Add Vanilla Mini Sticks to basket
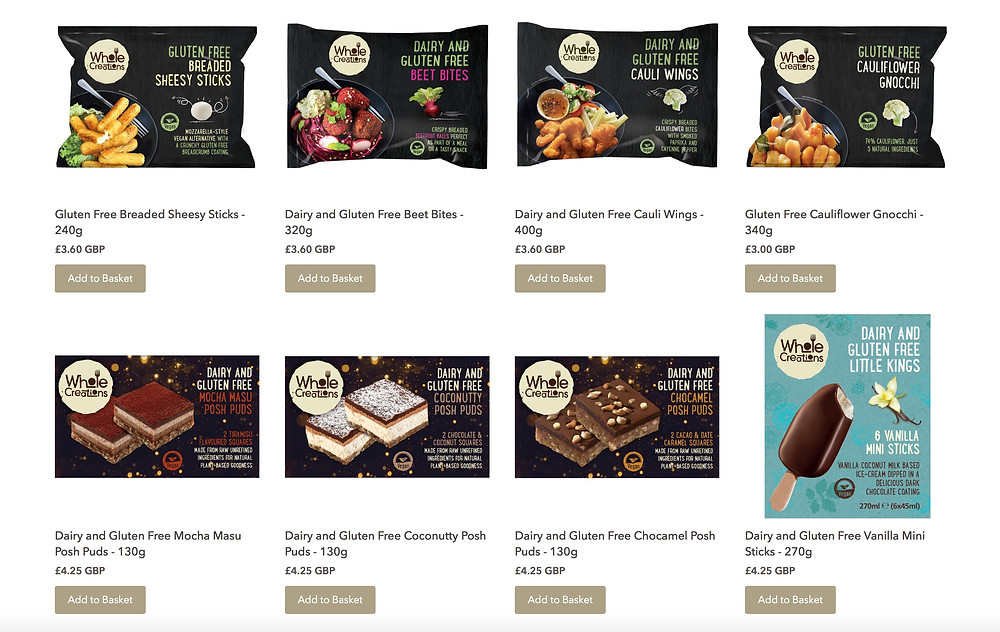1000x632 pixels. pyautogui.click(x=790, y=599)
